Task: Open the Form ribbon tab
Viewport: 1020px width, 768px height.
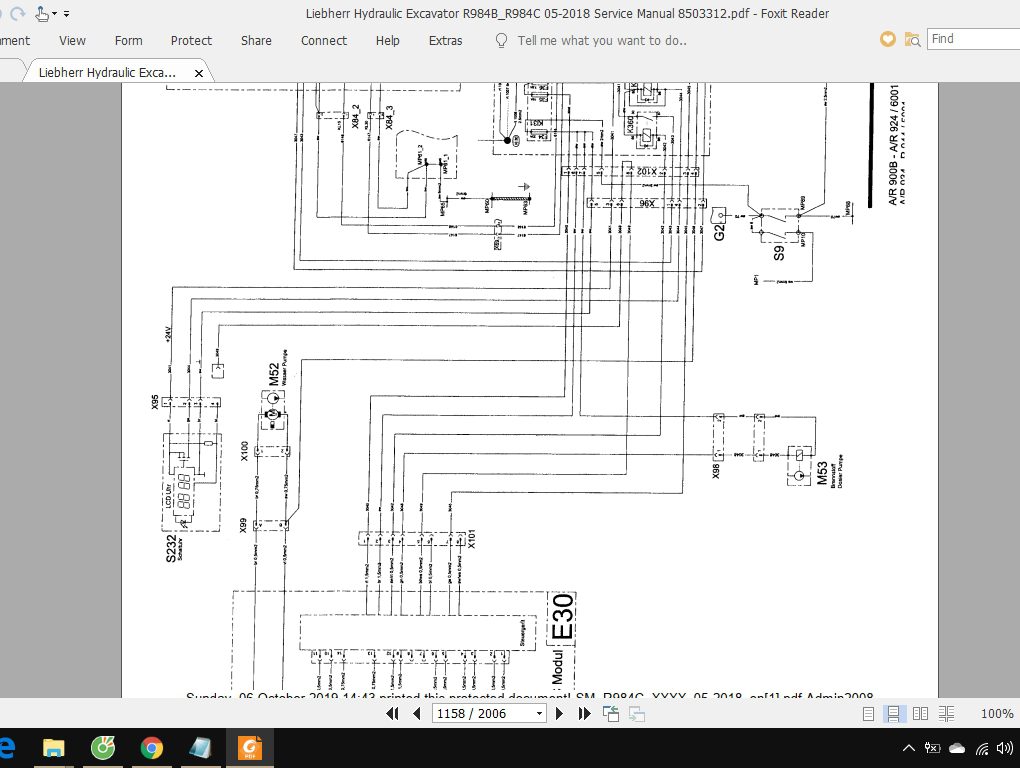Action: [128, 40]
